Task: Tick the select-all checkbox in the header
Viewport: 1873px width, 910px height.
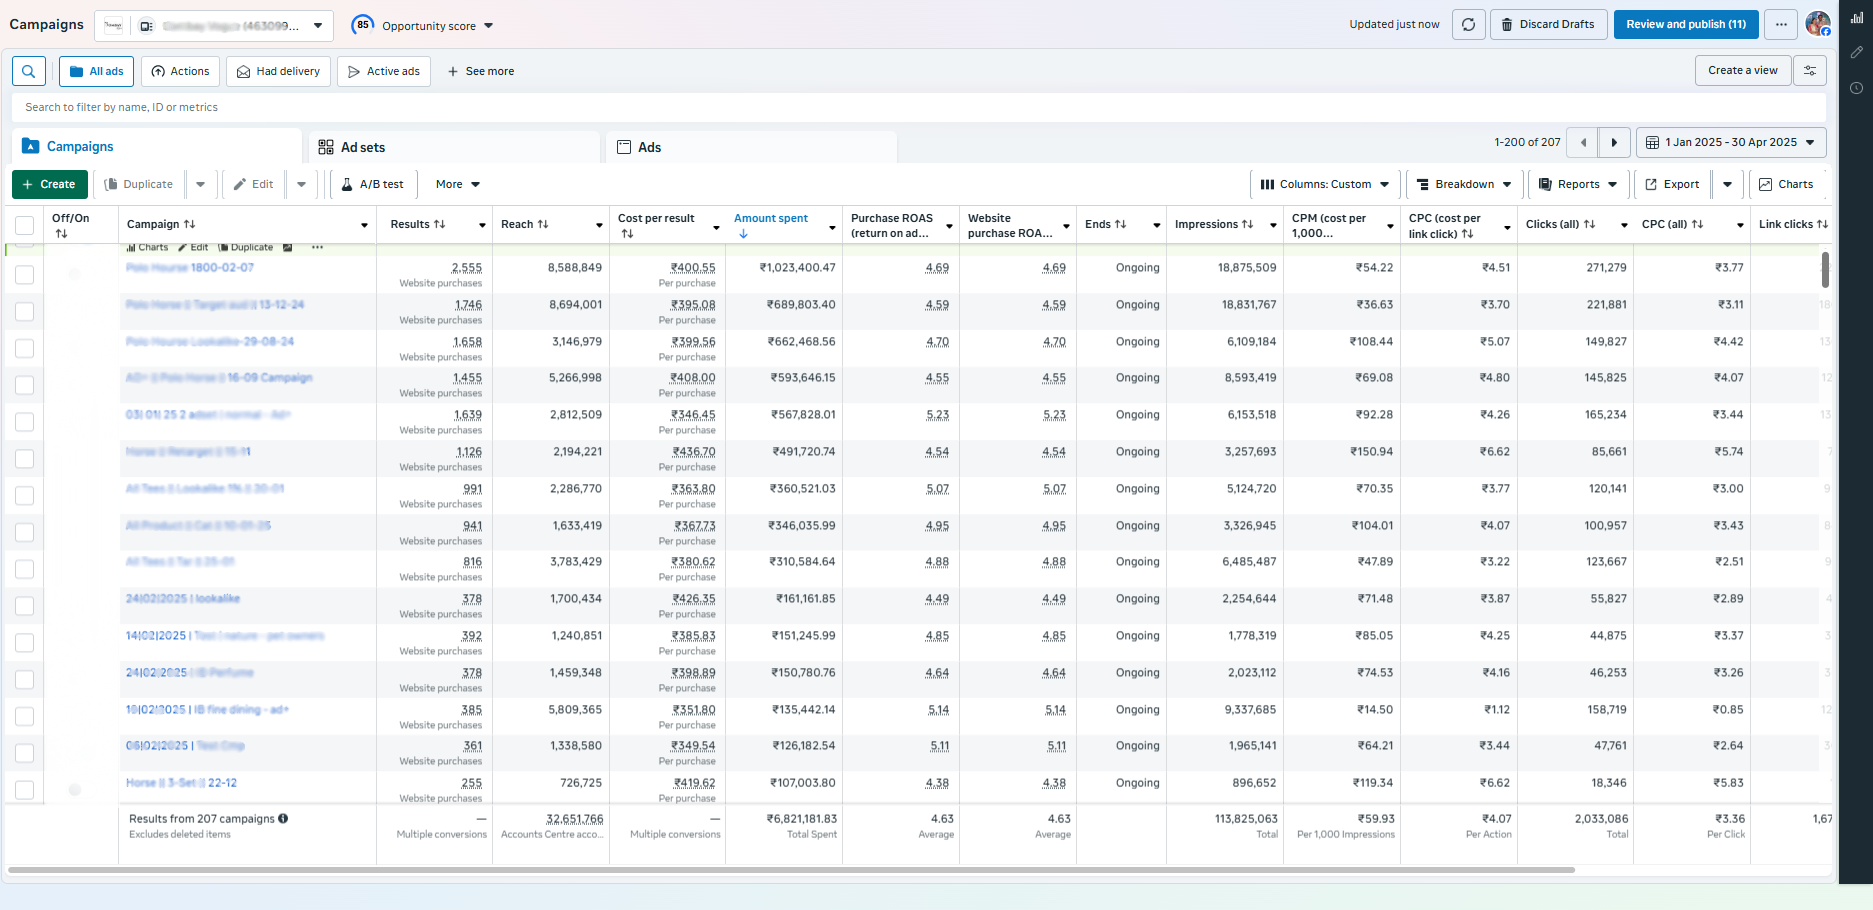Action: (x=25, y=225)
